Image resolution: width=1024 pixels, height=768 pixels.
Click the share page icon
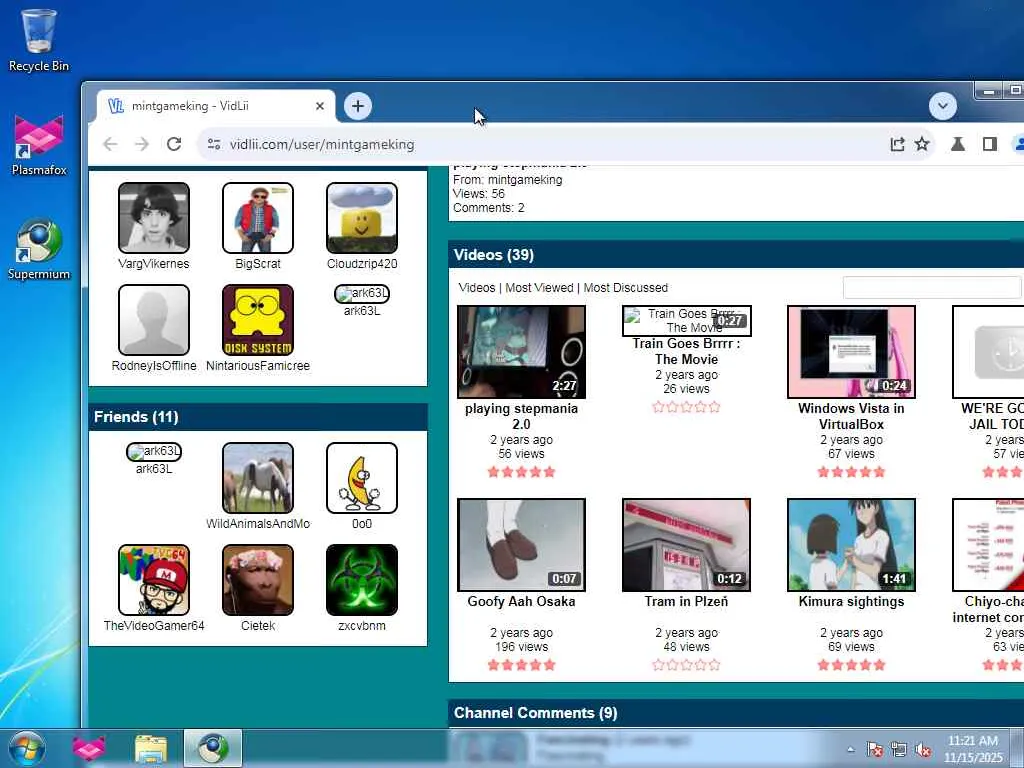tap(897, 144)
